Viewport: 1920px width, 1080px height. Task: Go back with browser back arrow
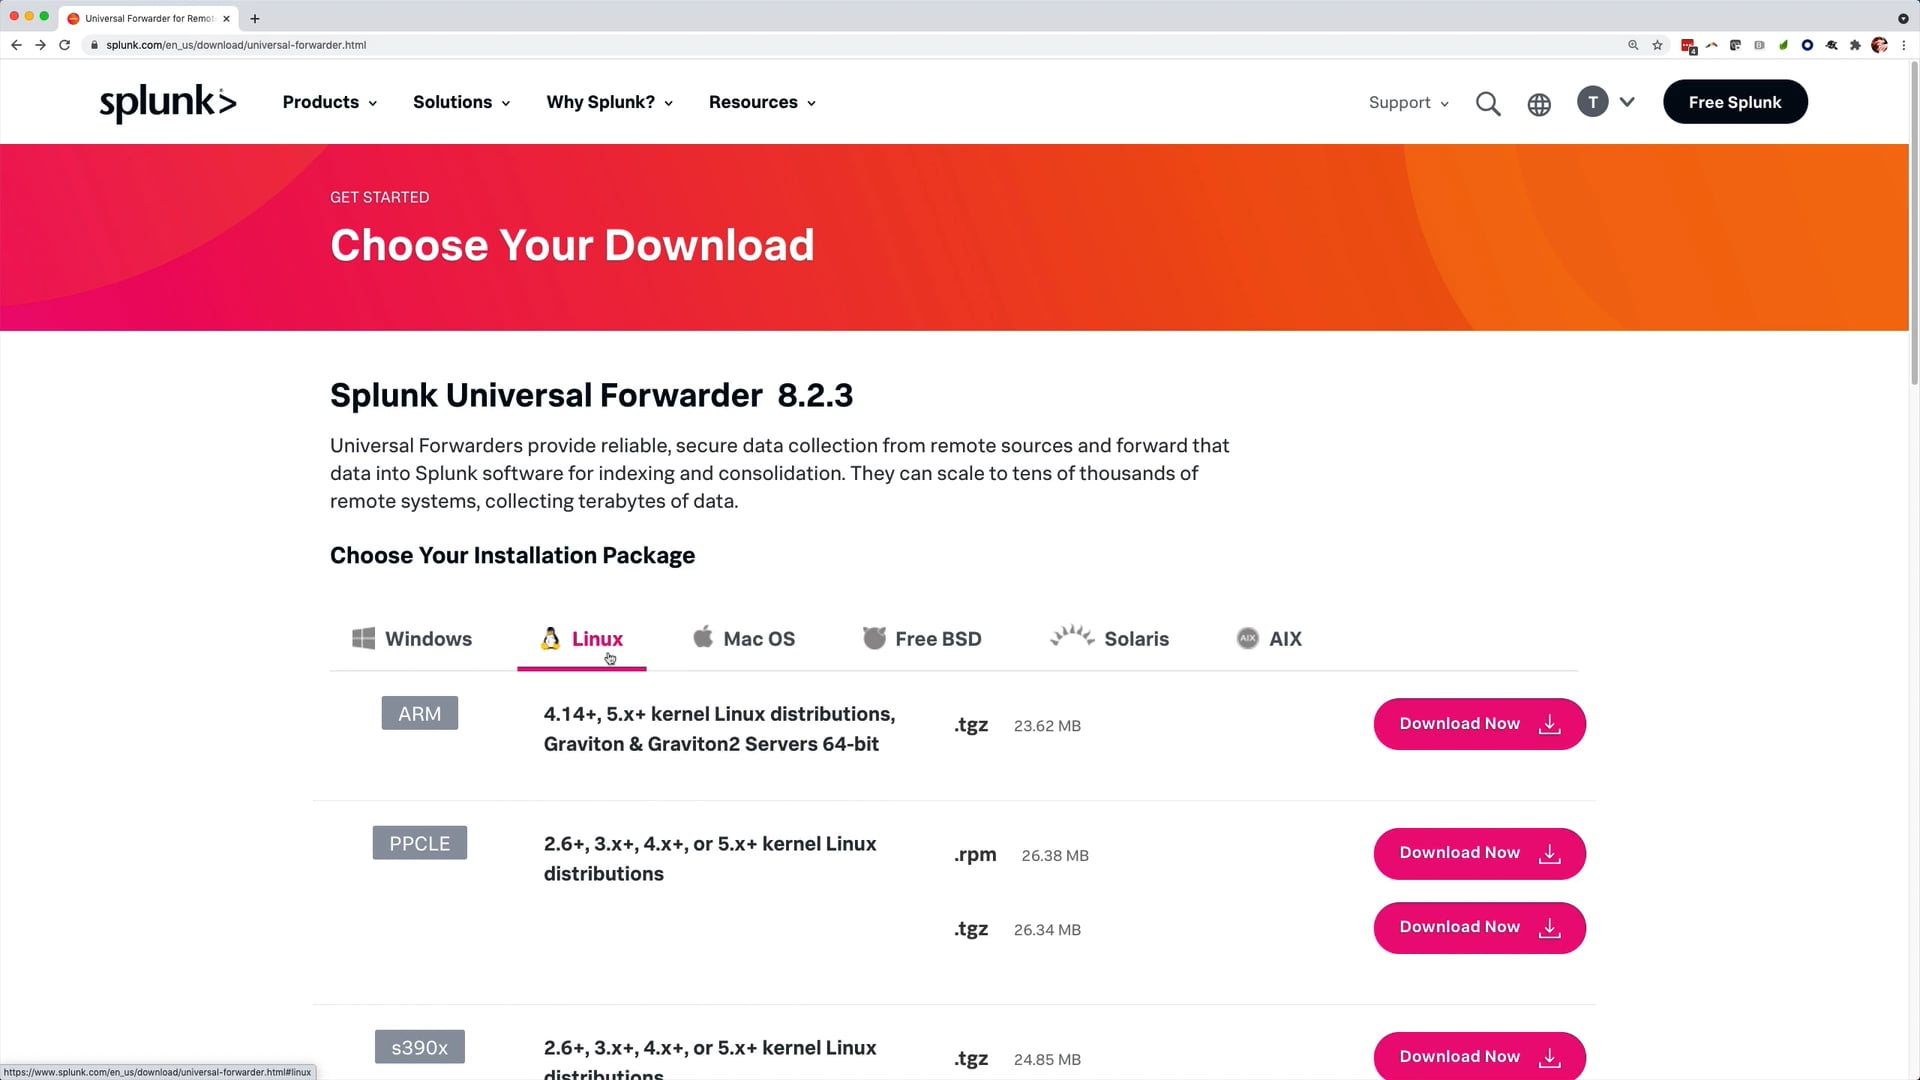16,45
